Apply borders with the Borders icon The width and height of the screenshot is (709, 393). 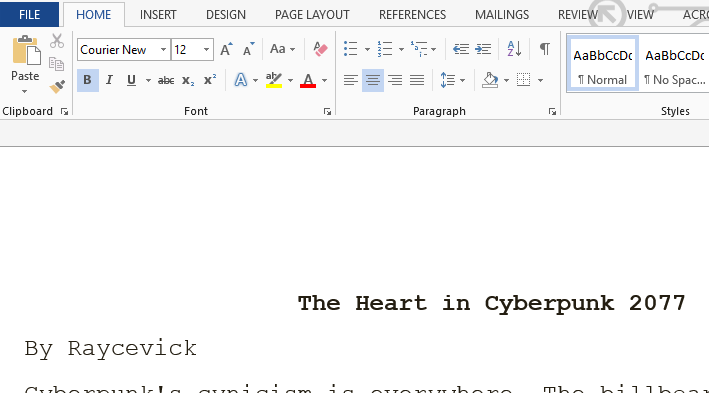click(524, 80)
